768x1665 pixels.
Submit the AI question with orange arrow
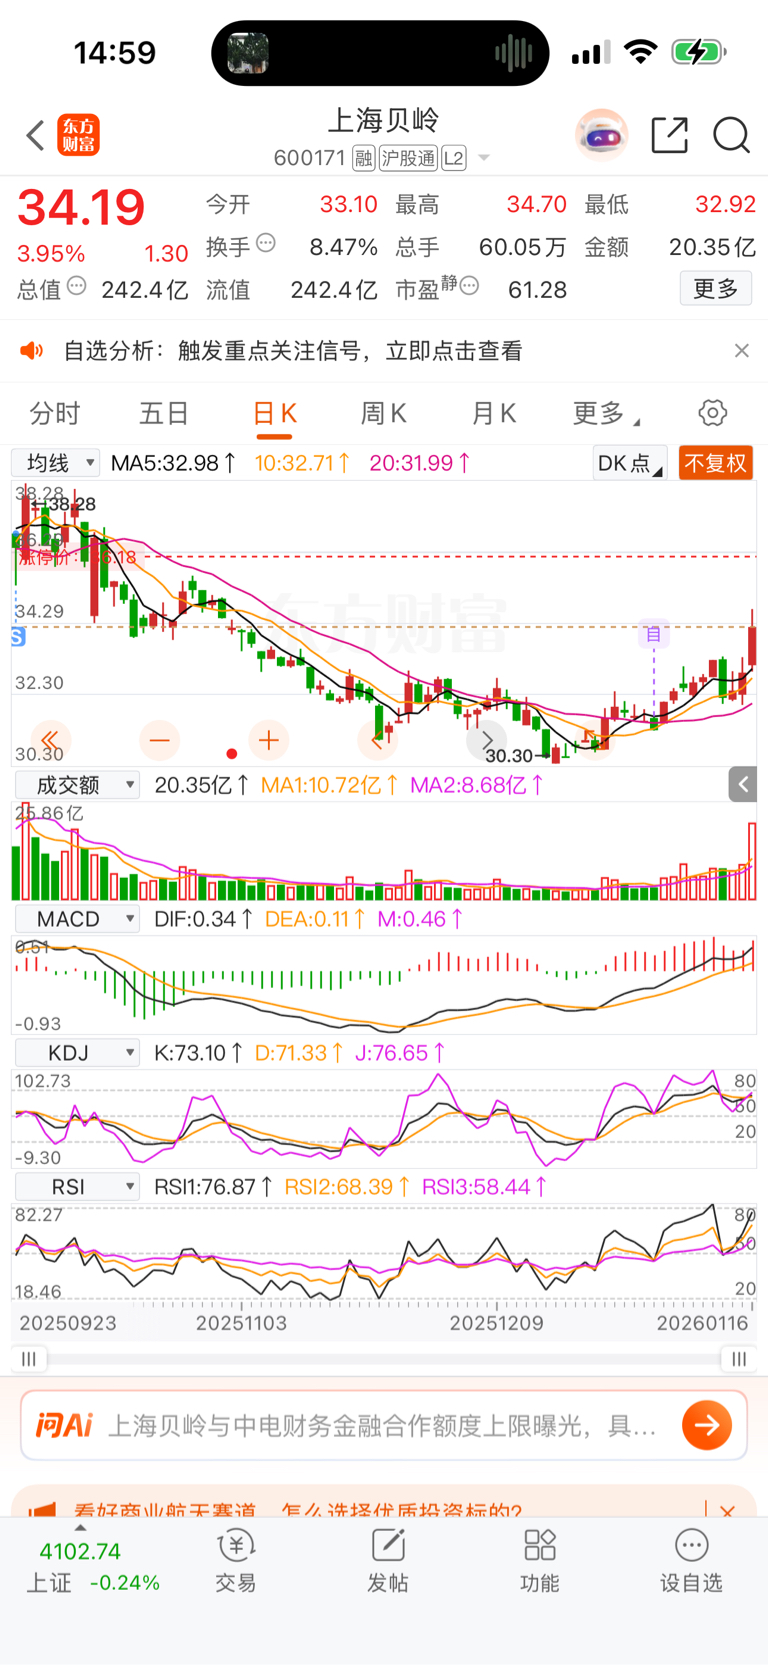click(x=707, y=1425)
